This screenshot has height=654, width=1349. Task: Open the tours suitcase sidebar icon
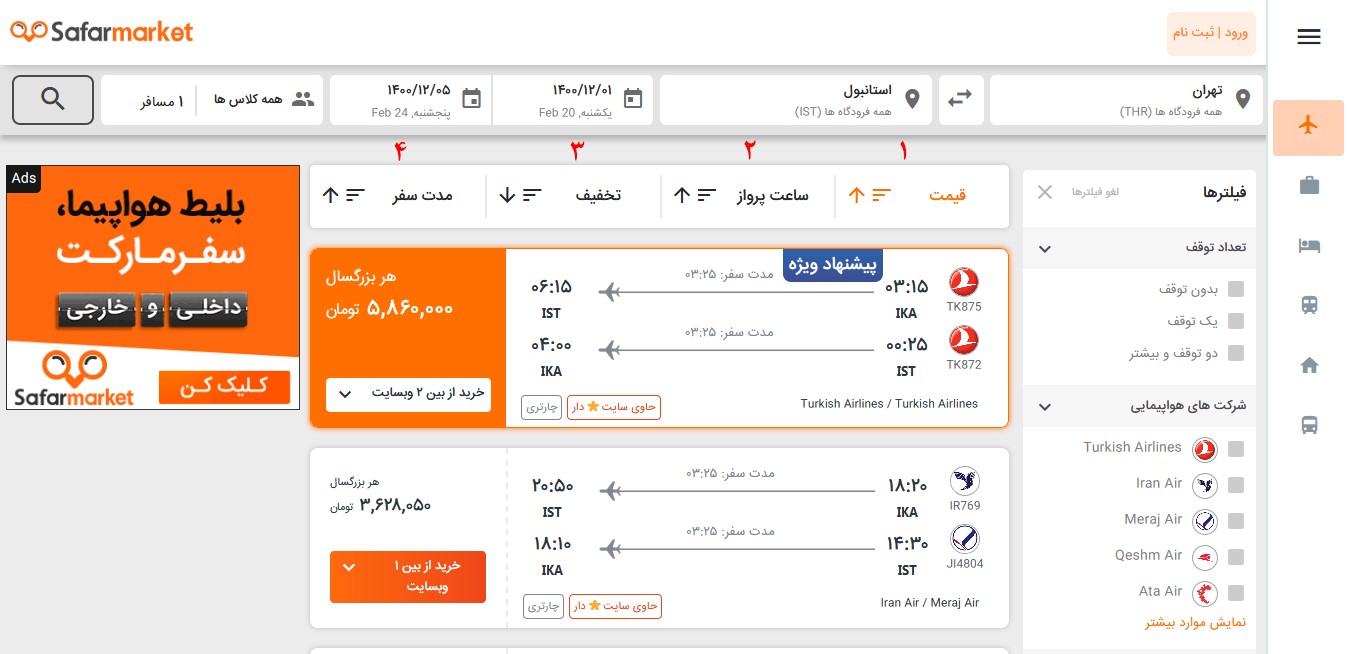point(1308,186)
